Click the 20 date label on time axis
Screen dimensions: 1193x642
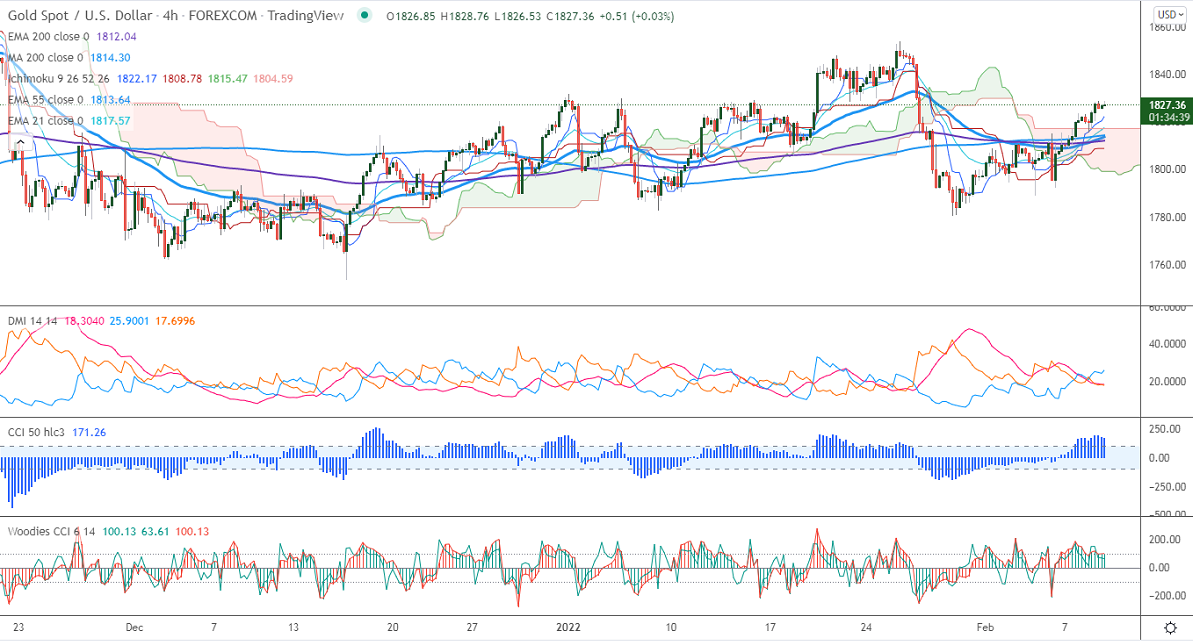point(393,628)
